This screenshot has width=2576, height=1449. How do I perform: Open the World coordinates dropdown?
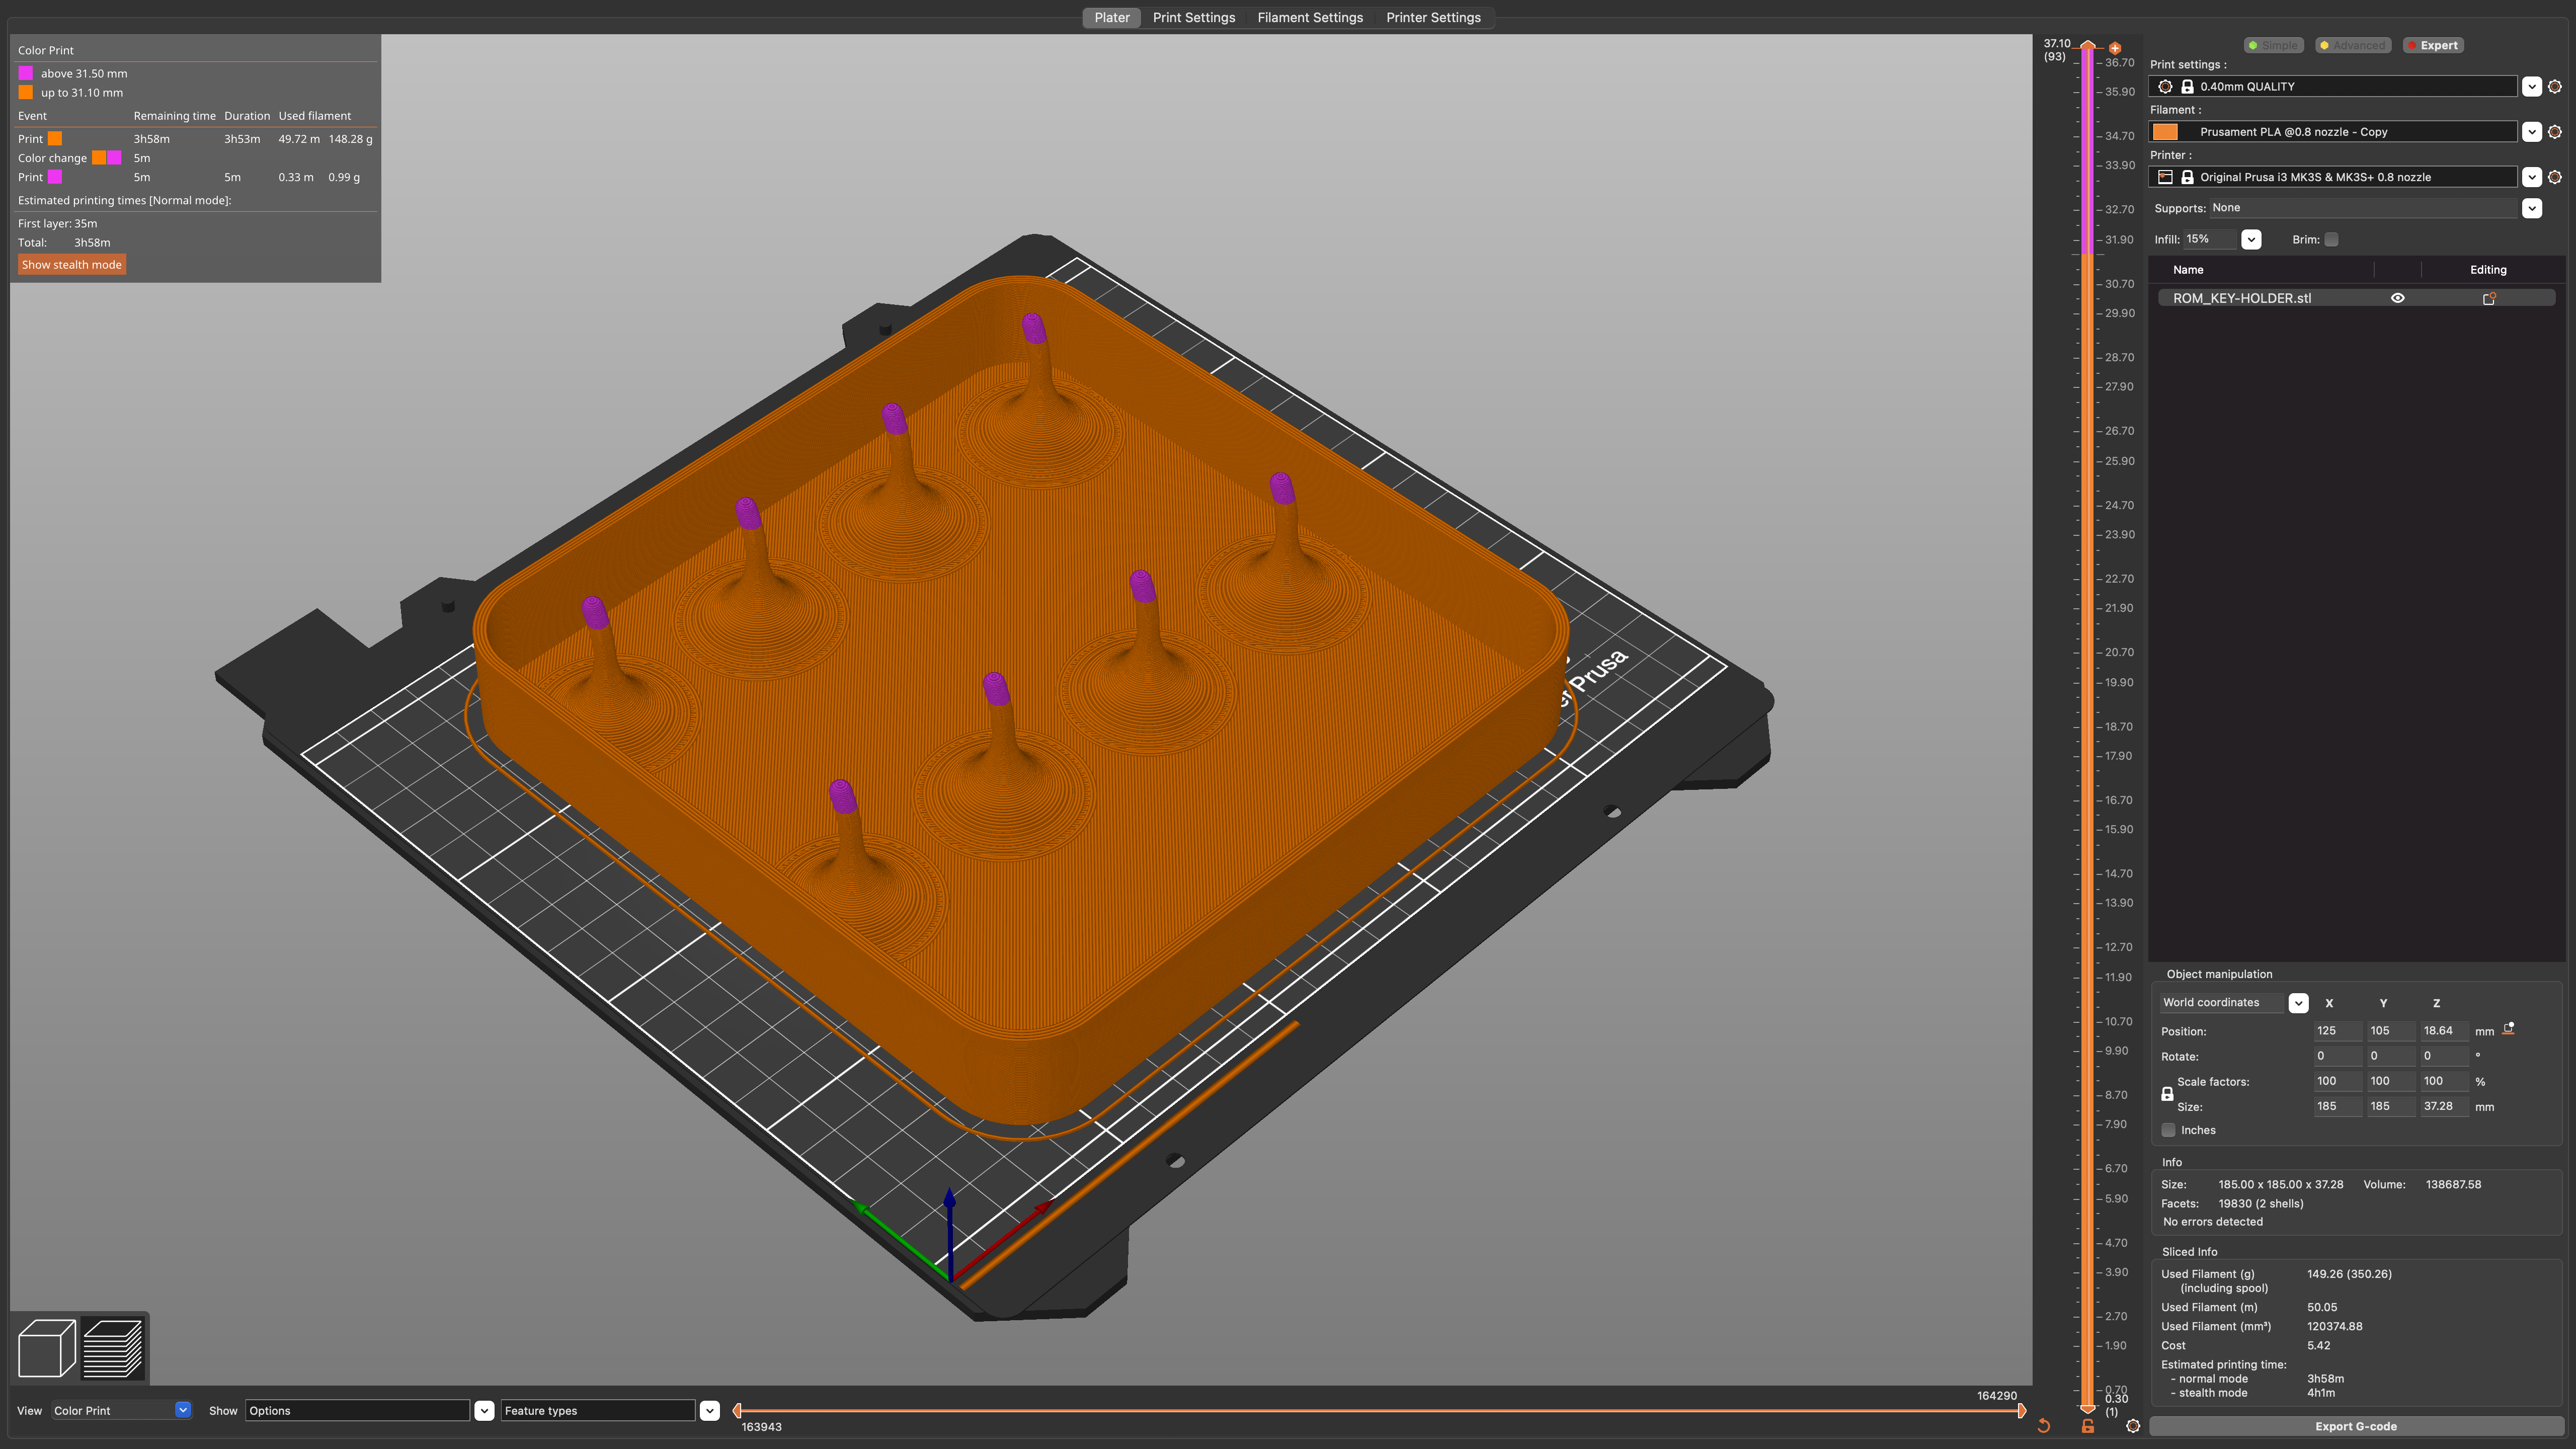tap(2298, 1003)
